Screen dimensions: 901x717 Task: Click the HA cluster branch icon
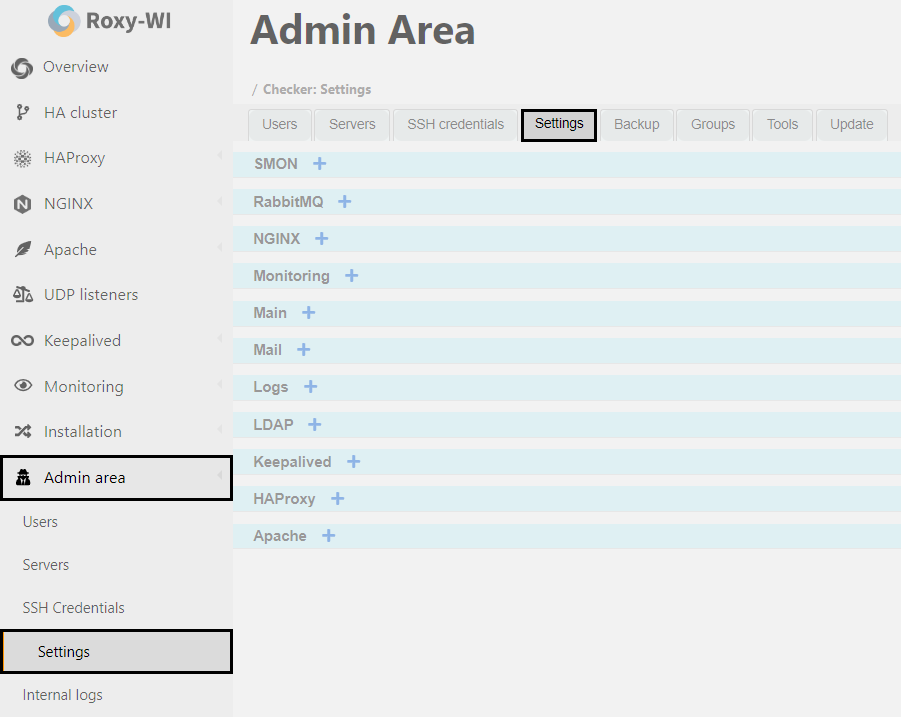coord(22,112)
